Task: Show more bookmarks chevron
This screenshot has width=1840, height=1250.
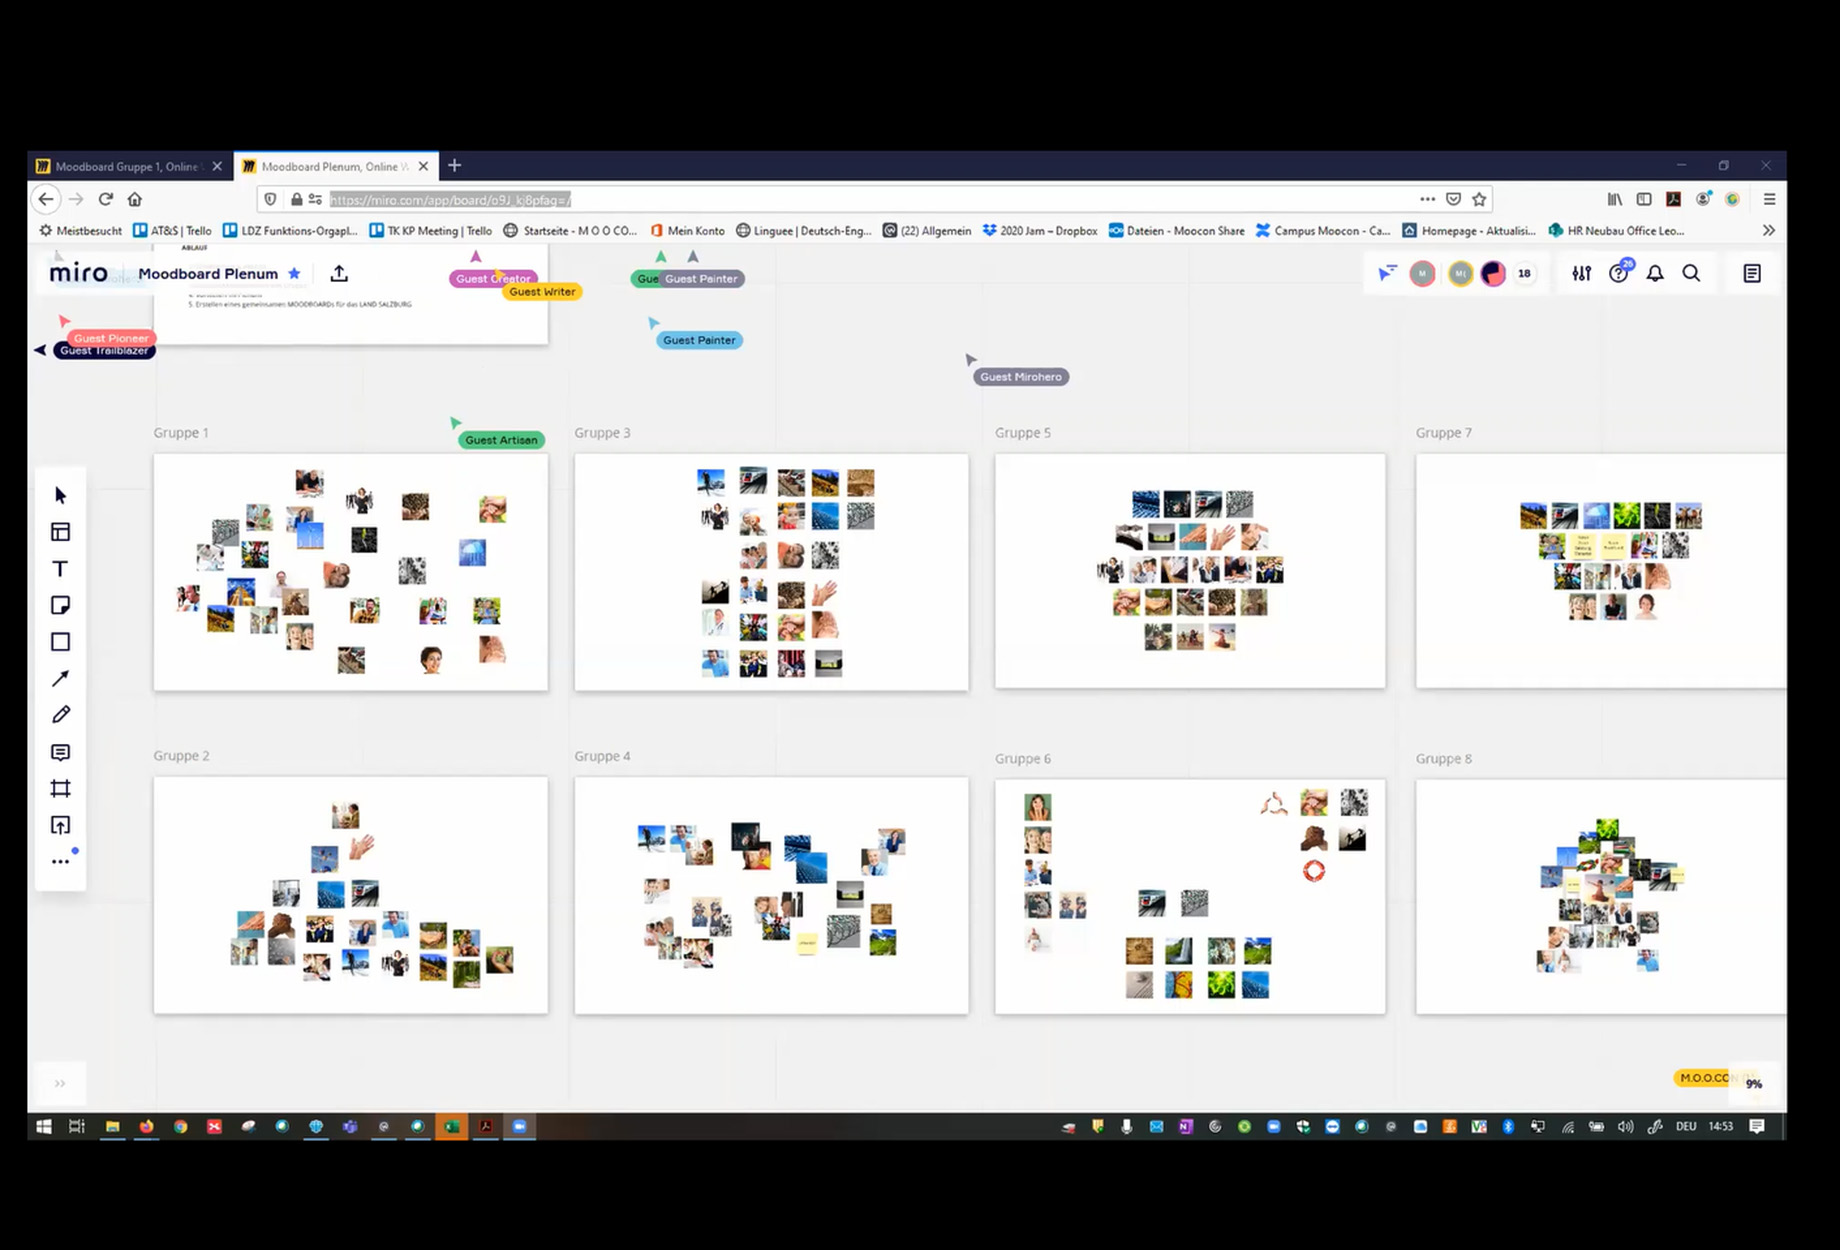Action: coord(1768,230)
